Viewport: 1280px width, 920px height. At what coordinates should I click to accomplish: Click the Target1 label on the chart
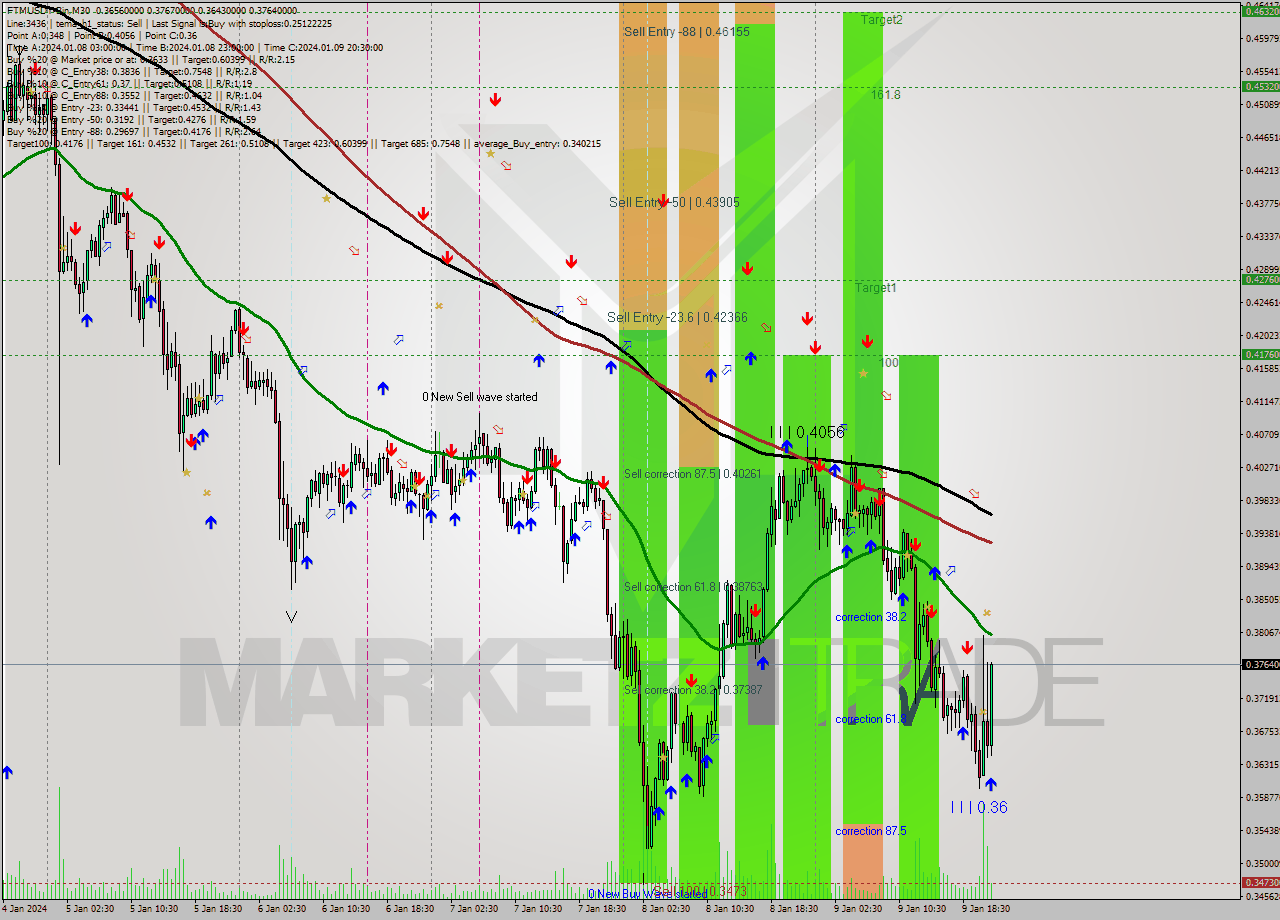875,288
